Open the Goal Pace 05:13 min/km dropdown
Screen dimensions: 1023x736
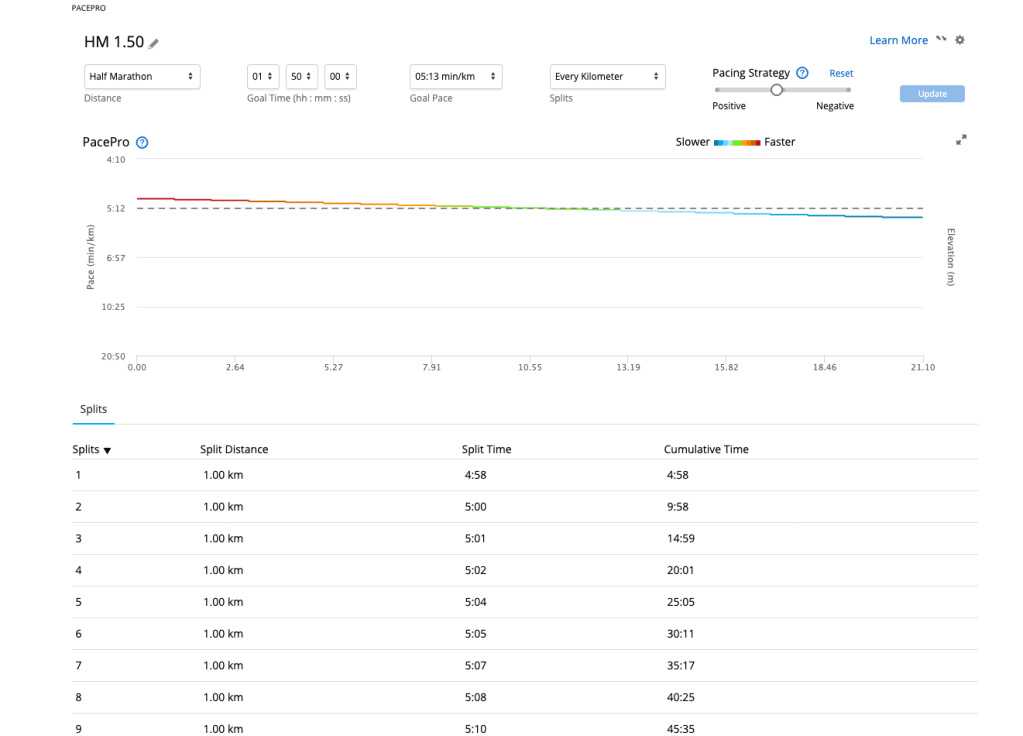pos(455,76)
